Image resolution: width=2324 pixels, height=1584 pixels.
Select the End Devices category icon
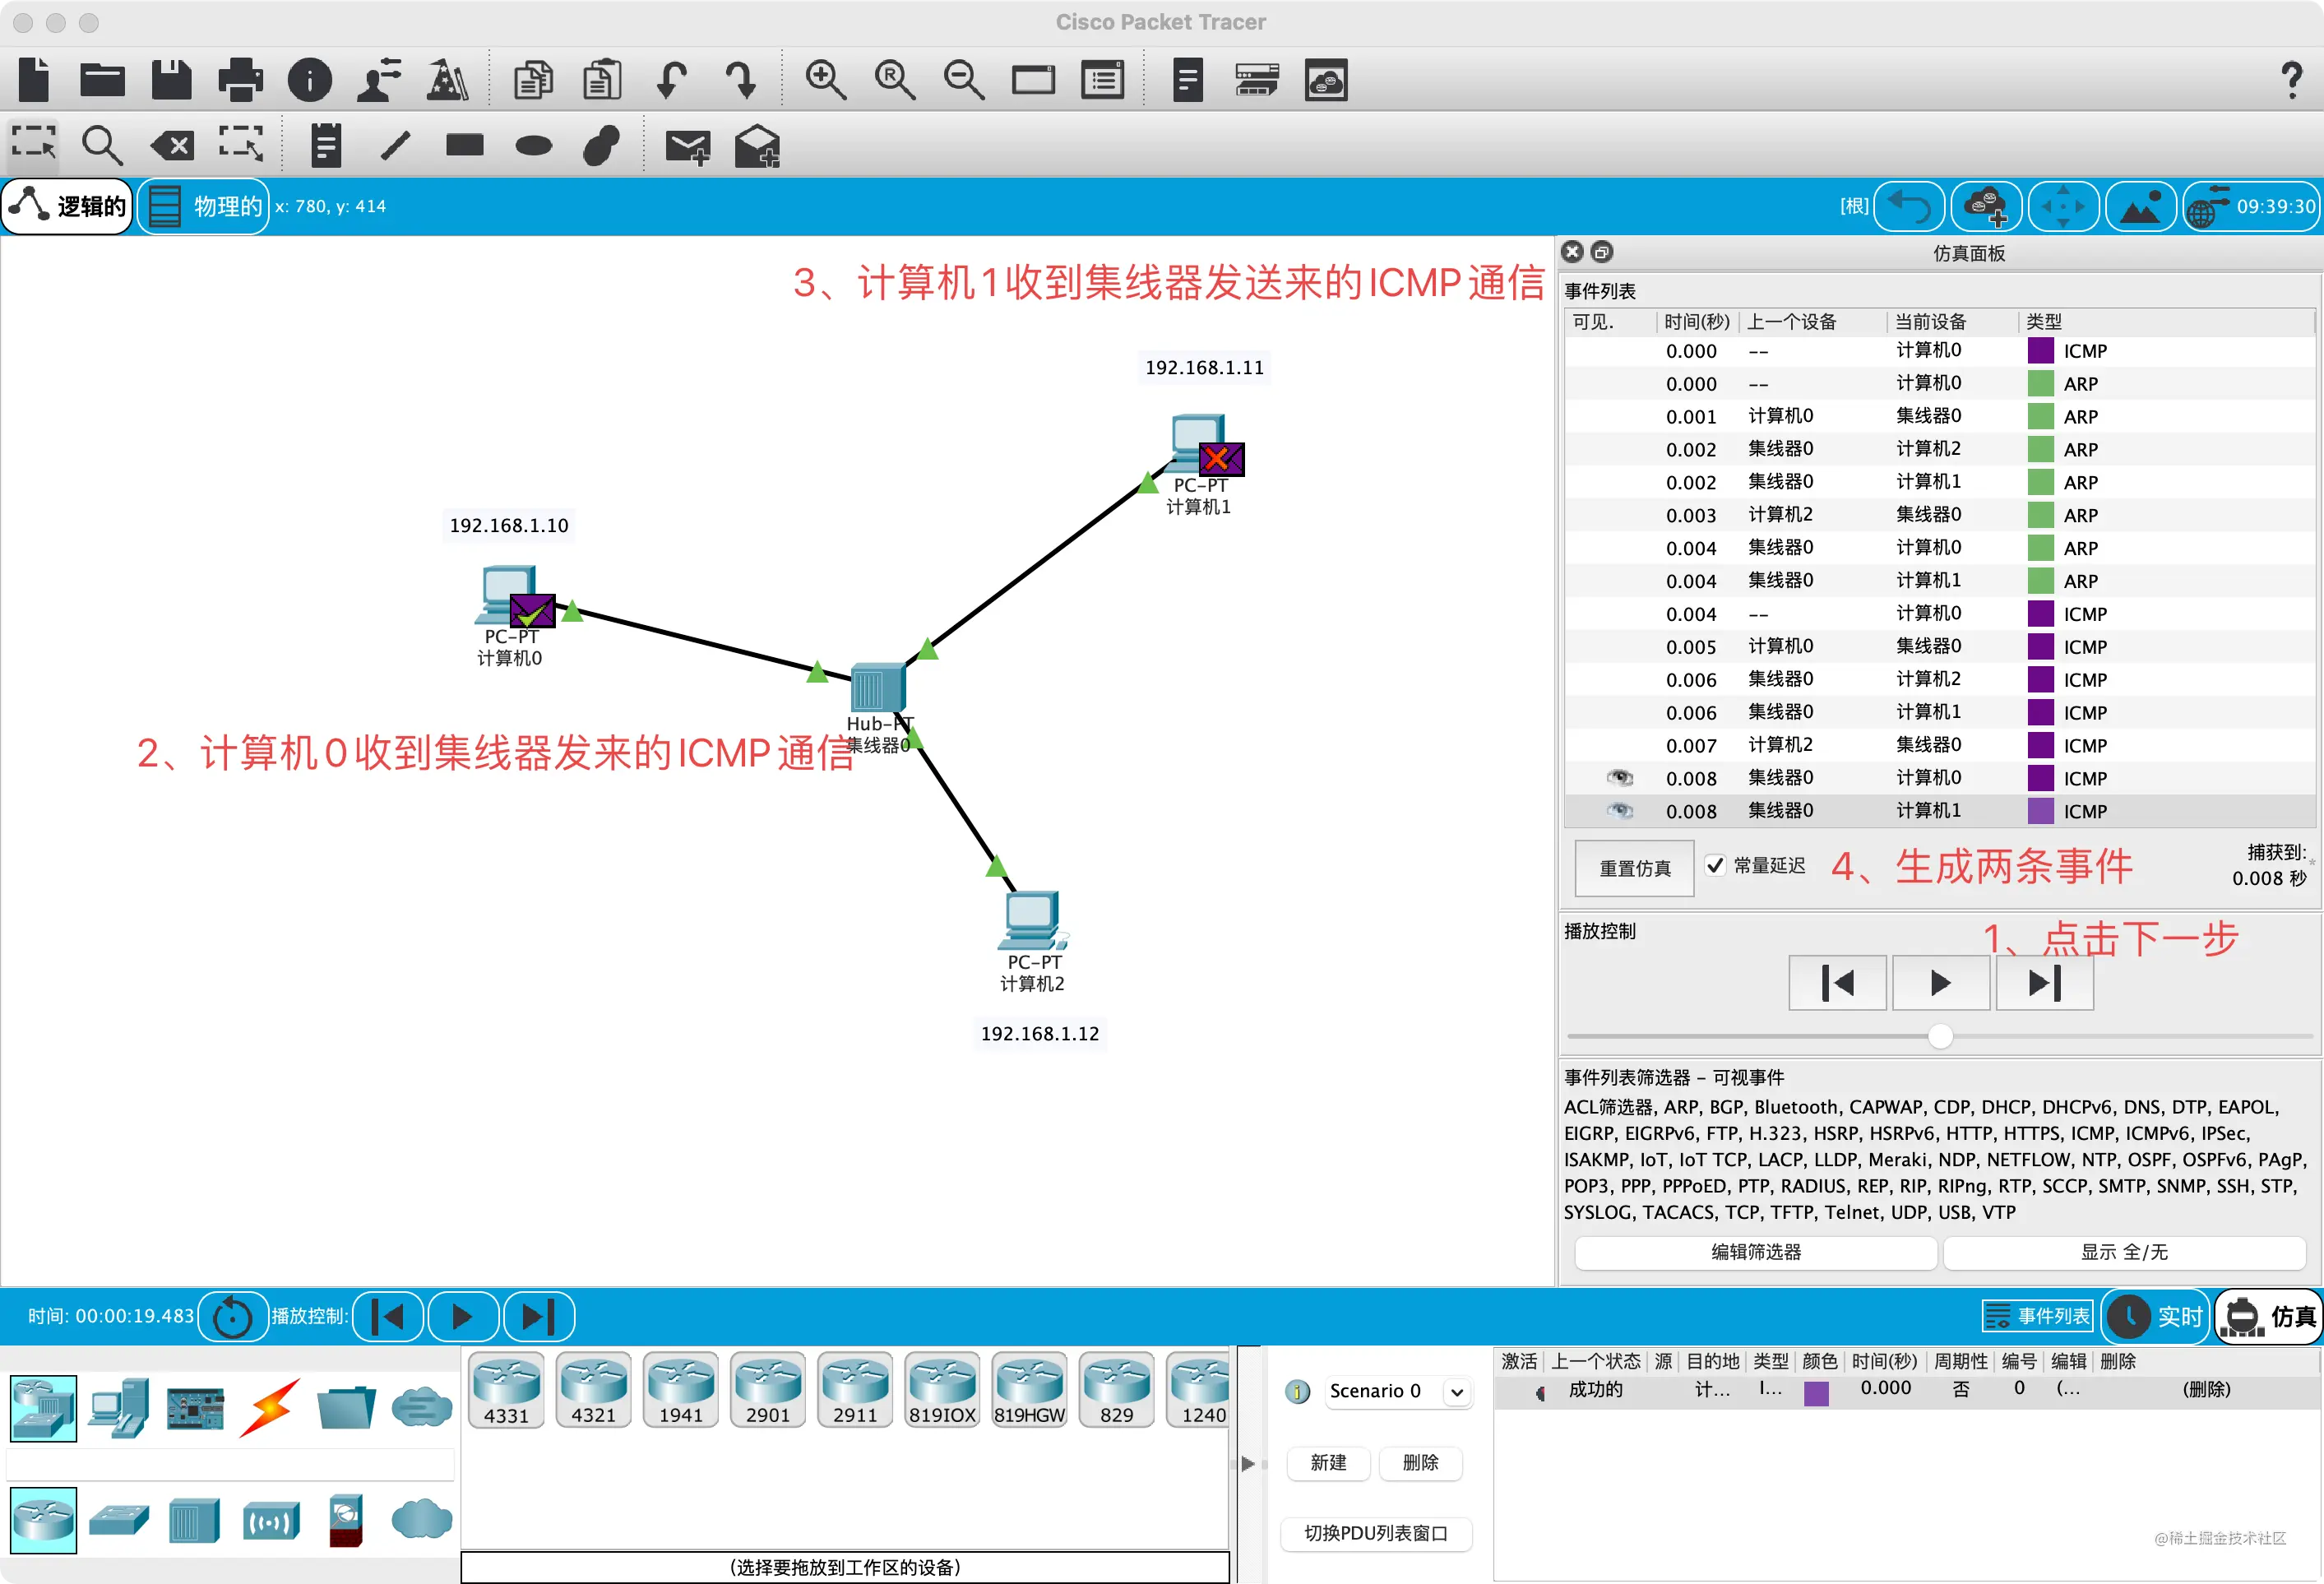(x=119, y=1407)
